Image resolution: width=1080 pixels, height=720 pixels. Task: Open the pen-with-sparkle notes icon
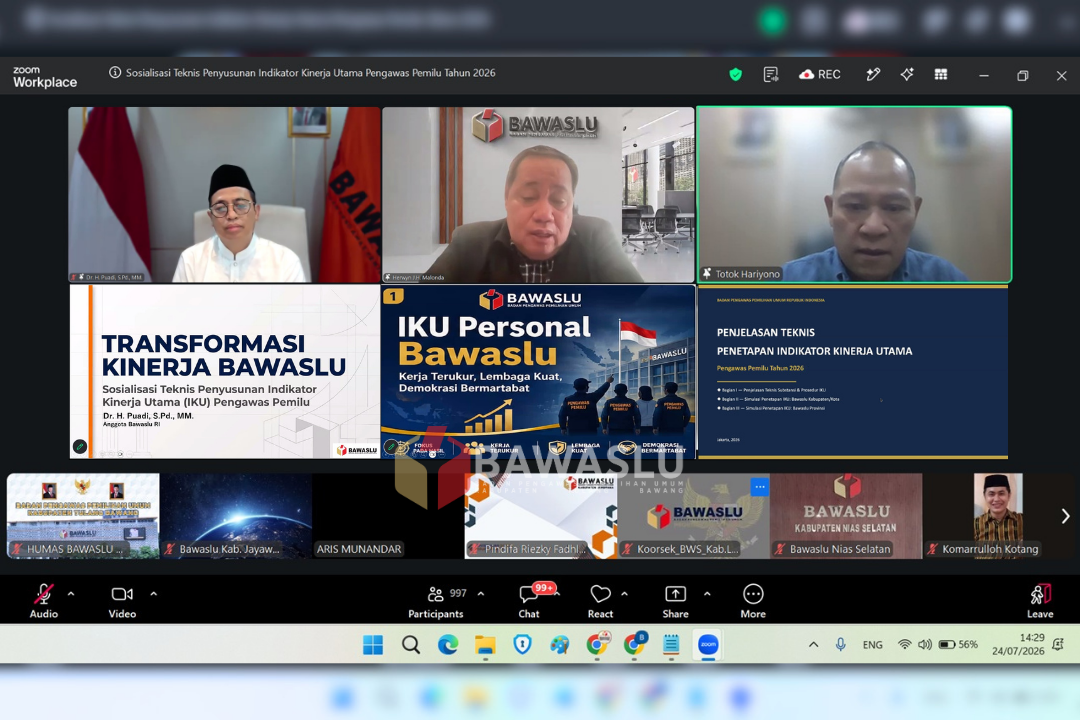click(873, 74)
